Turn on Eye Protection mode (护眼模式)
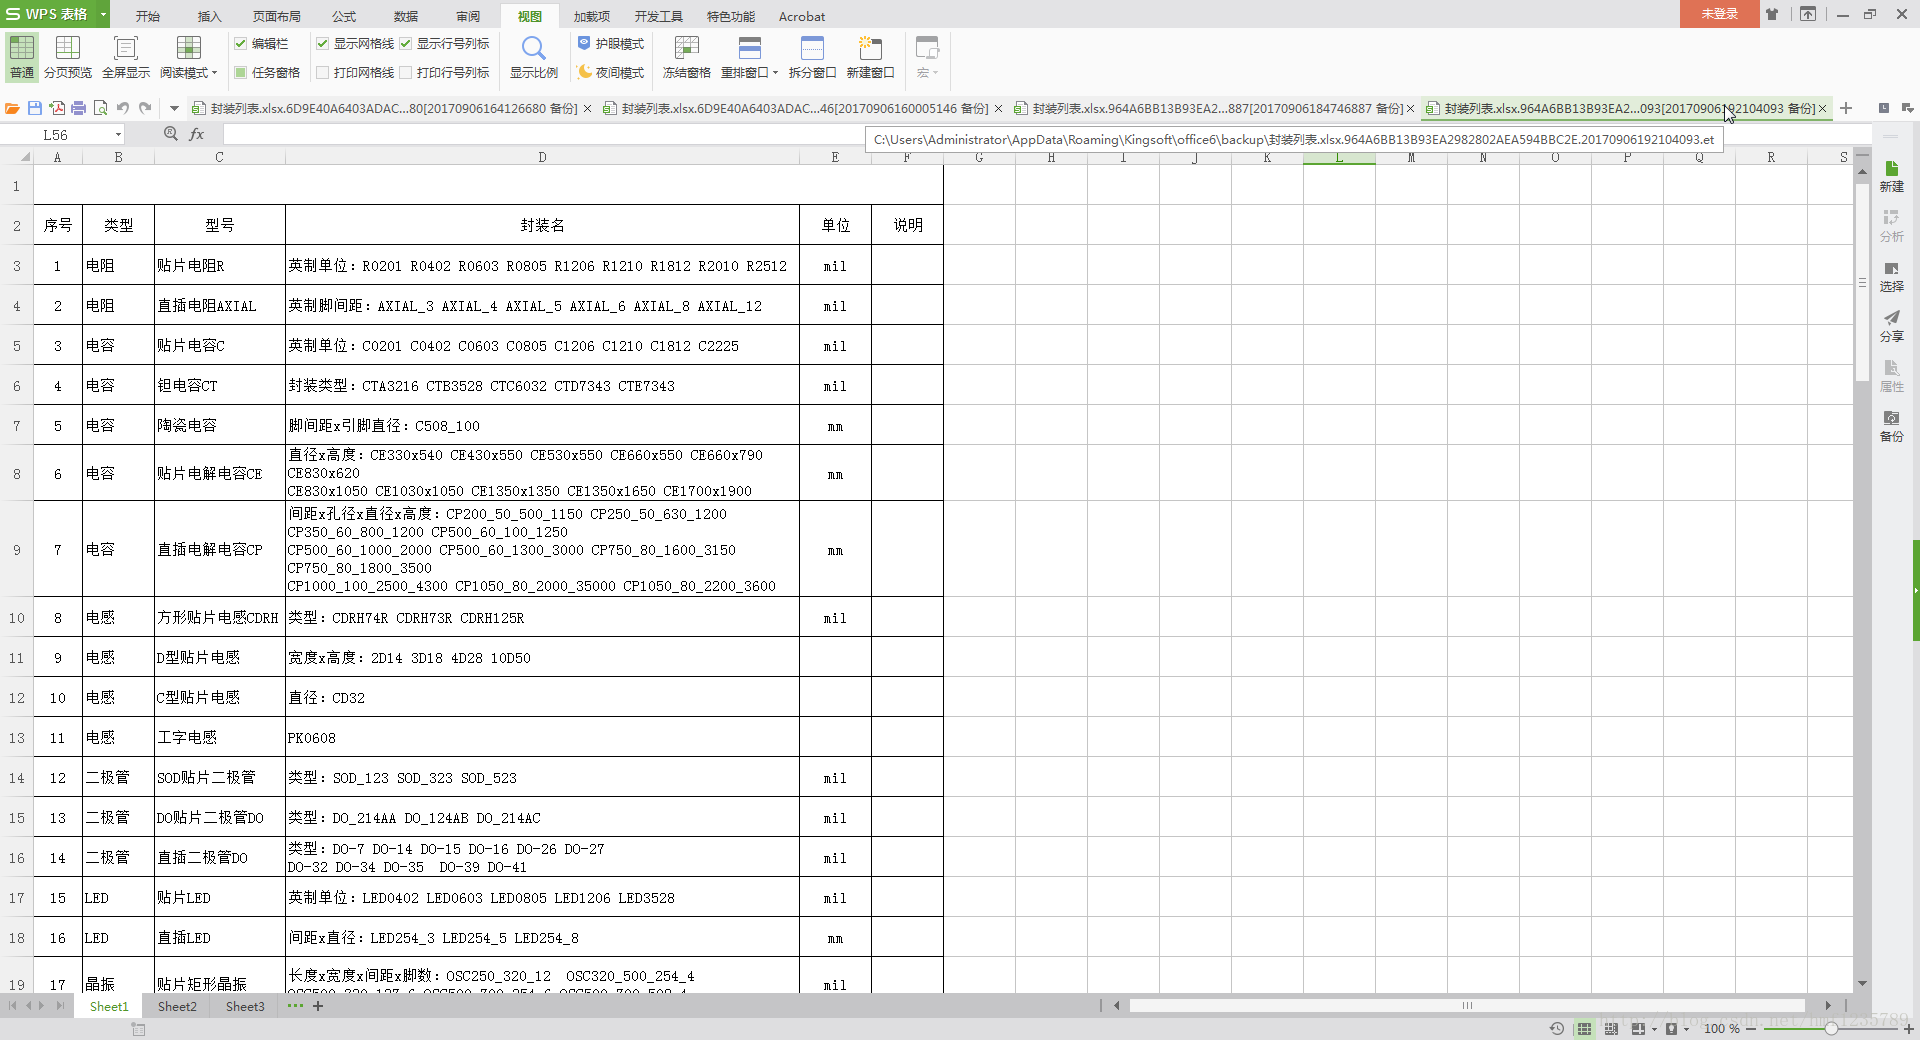Screen dimensions: 1920x1040 [611, 44]
